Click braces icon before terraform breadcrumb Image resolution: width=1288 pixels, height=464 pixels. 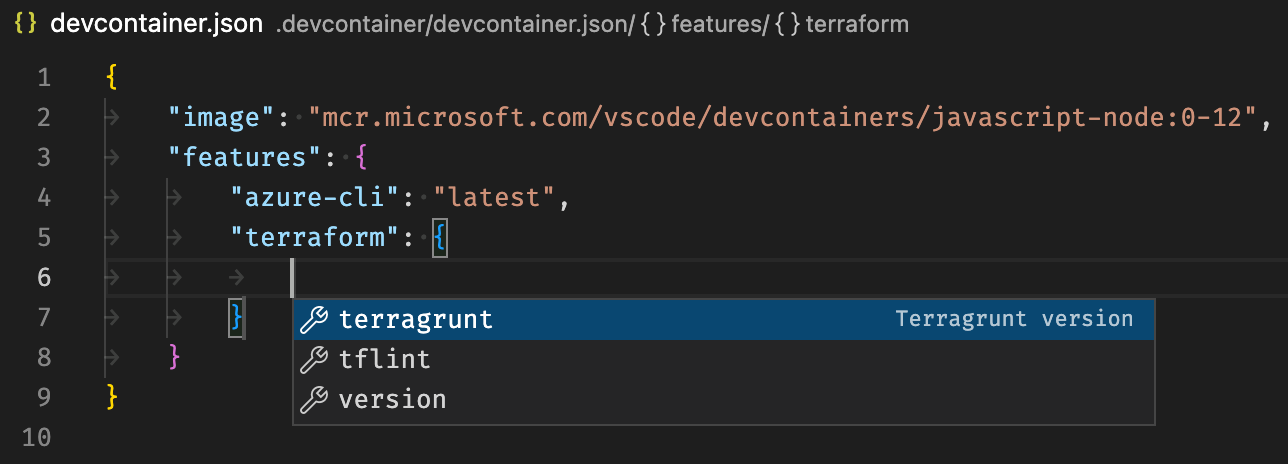click(x=787, y=24)
